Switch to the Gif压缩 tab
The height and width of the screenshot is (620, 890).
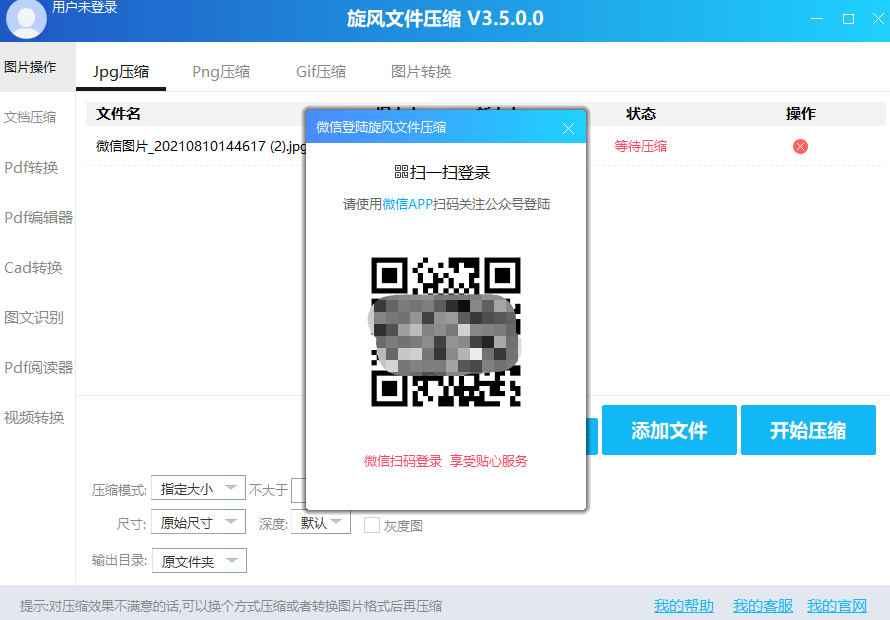321,72
